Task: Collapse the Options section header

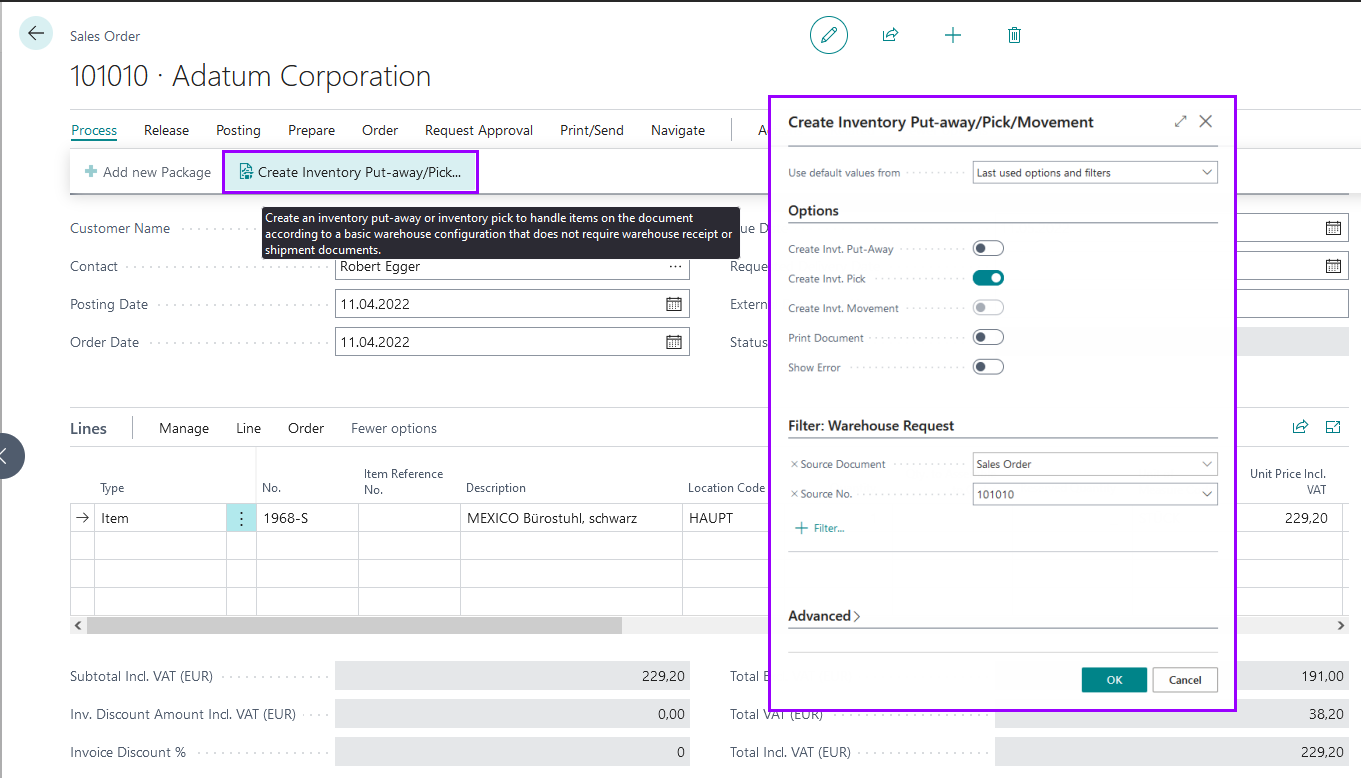Action: coord(813,211)
